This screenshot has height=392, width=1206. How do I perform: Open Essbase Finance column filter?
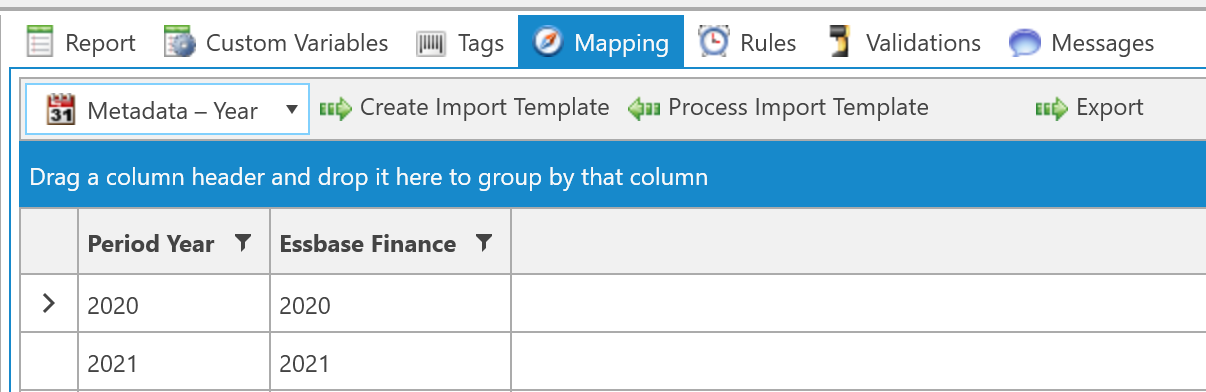click(x=483, y=242)
